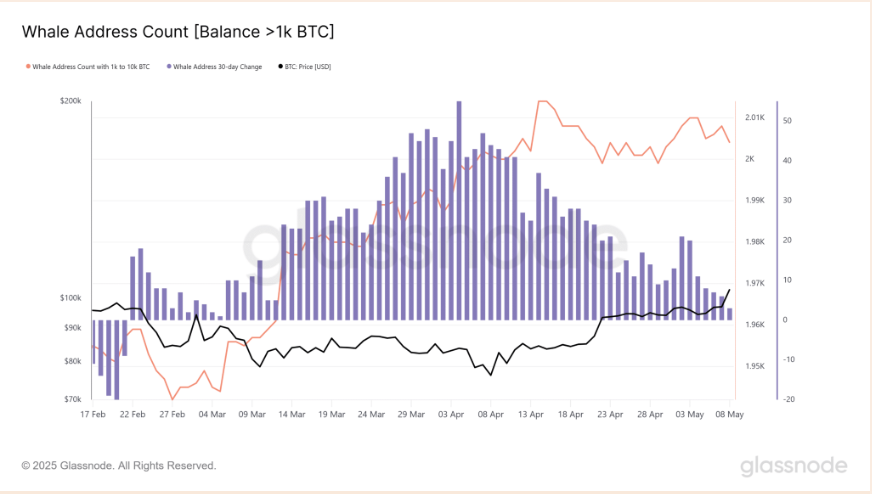This screenshot has width=872, height=494.
Task: Click the 03 Apr date tick label
Action: point(452,412)
